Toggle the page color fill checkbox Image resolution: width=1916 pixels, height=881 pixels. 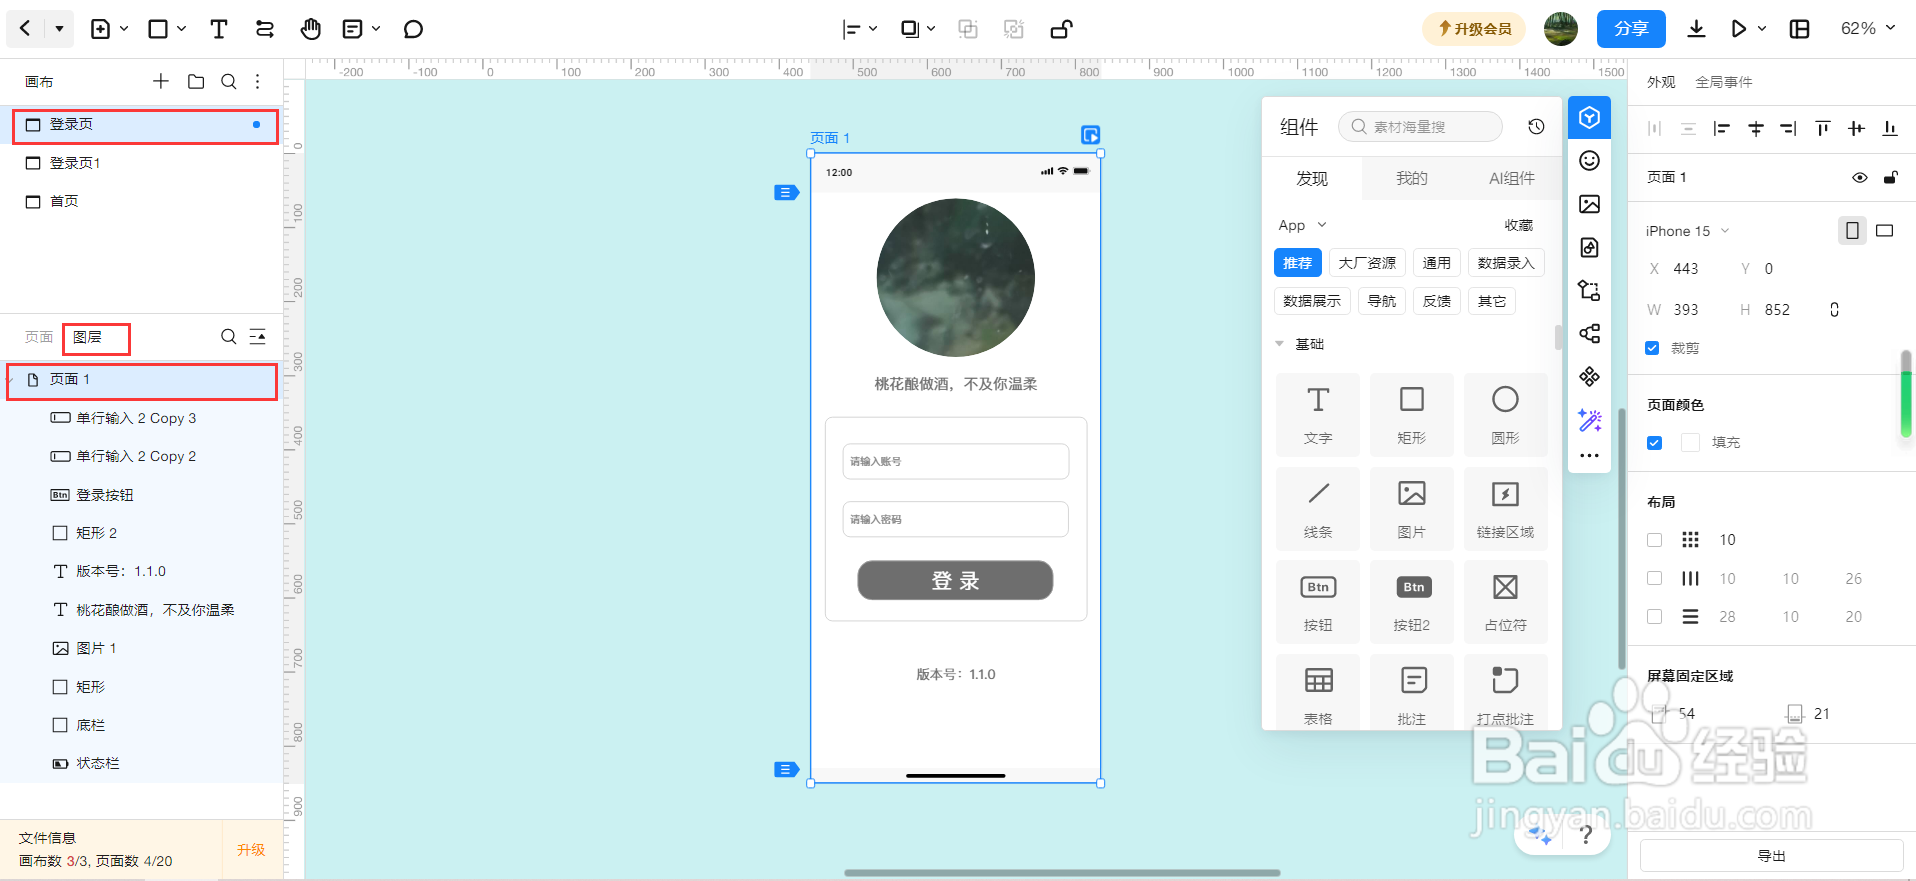pos(1654,442)
